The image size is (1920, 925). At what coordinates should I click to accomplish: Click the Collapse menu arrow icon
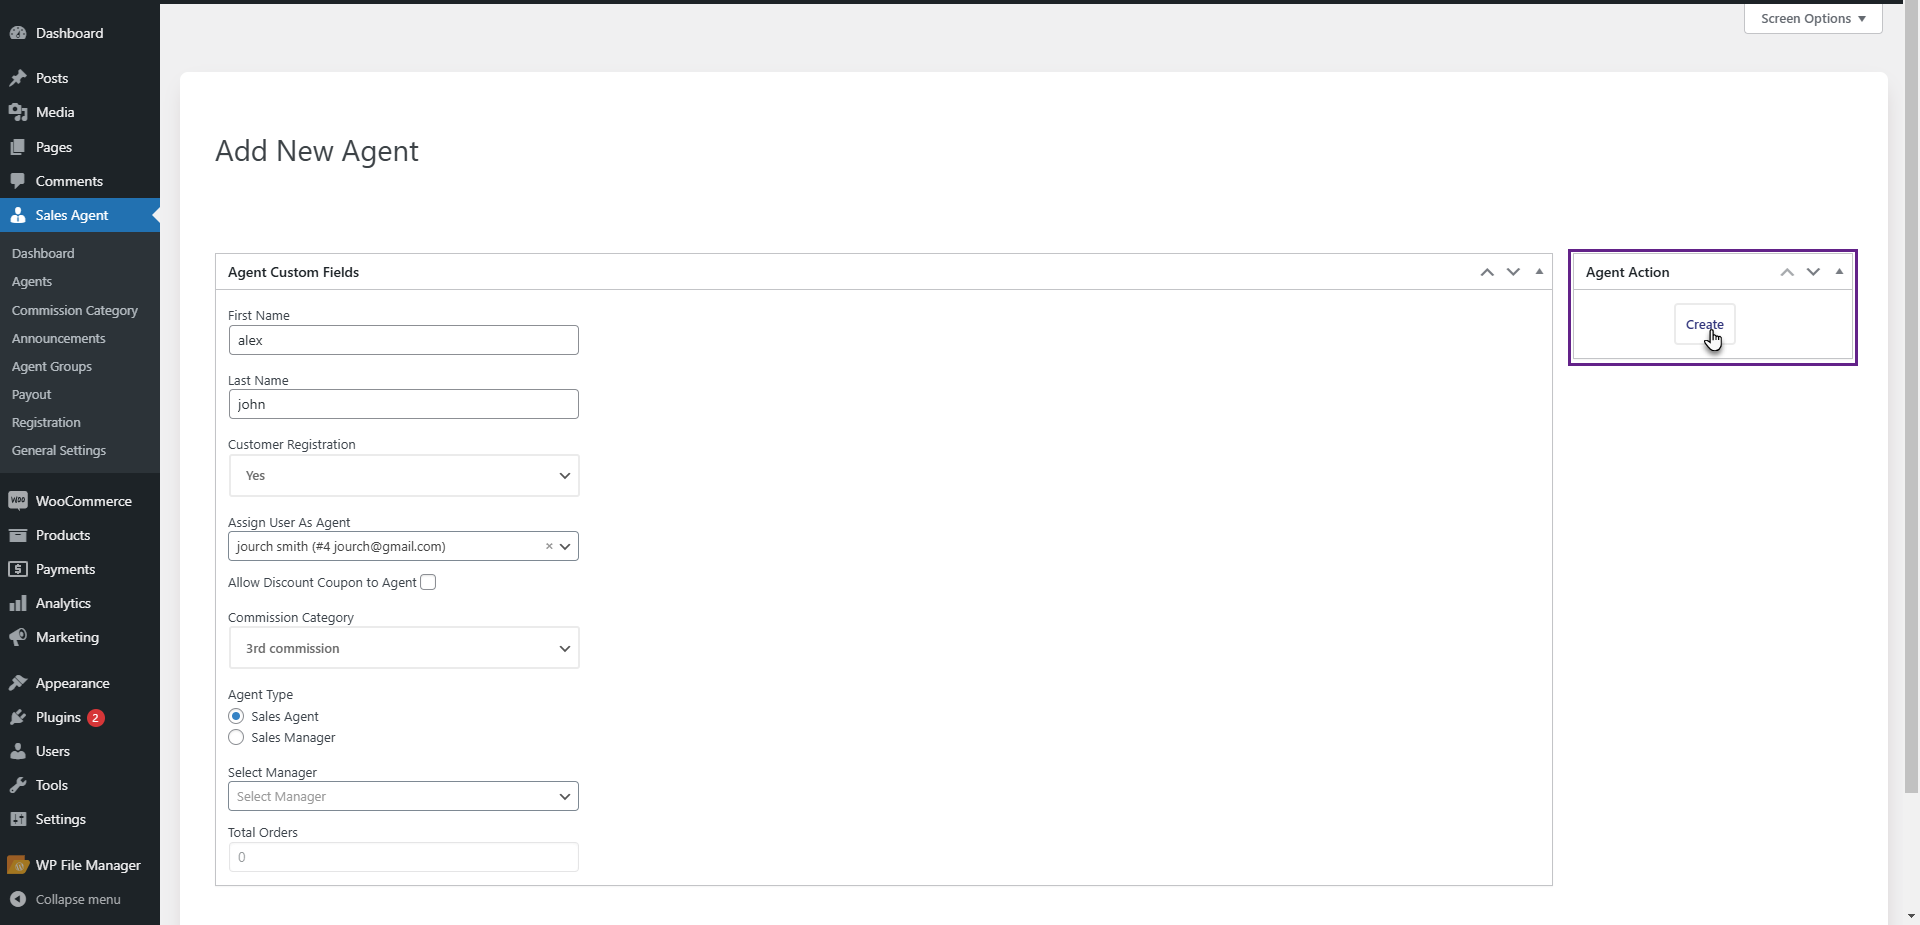(18, 899)
